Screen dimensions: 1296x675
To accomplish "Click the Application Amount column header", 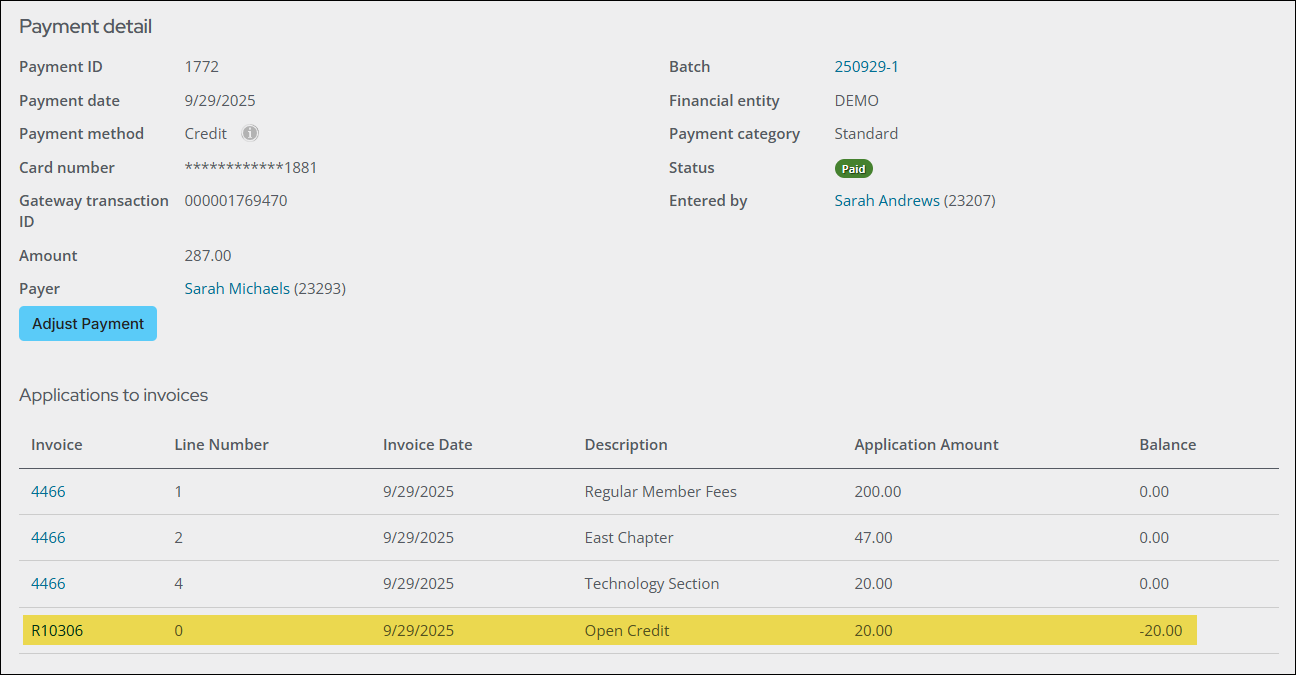I will click(926, 445).
